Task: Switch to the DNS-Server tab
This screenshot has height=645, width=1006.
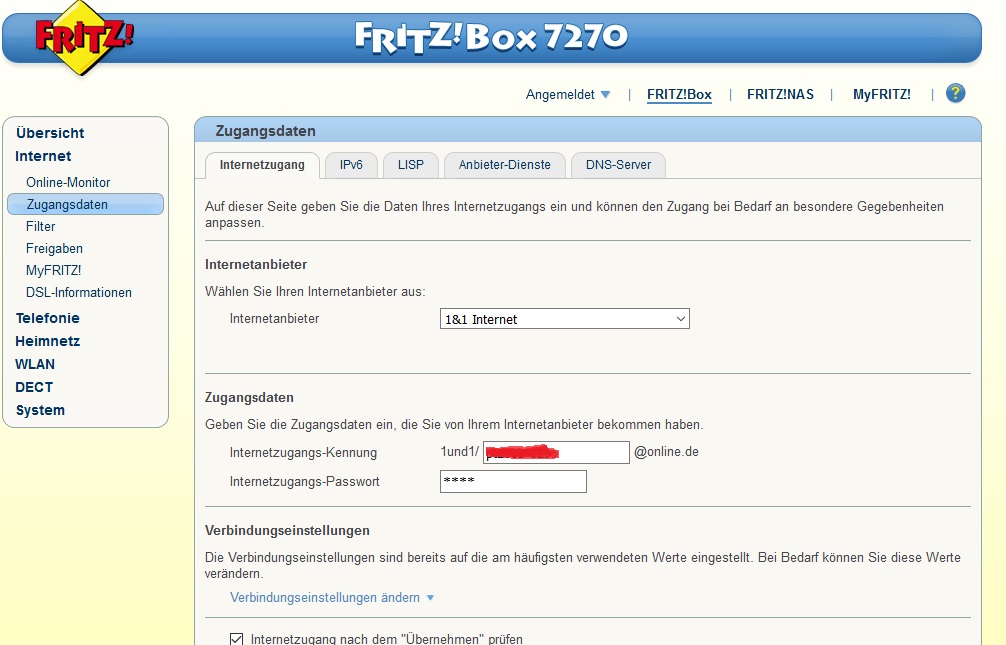Action: coord(618,165)
